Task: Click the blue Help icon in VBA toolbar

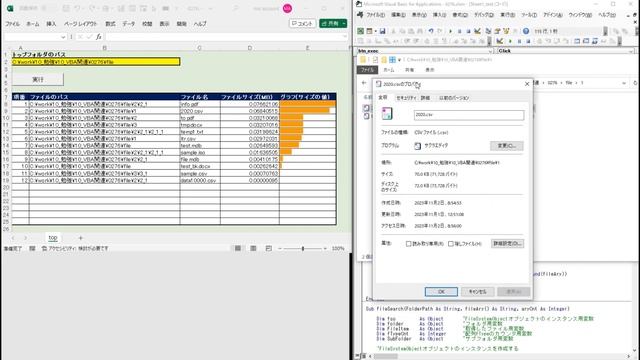Action: click(526, 31)
